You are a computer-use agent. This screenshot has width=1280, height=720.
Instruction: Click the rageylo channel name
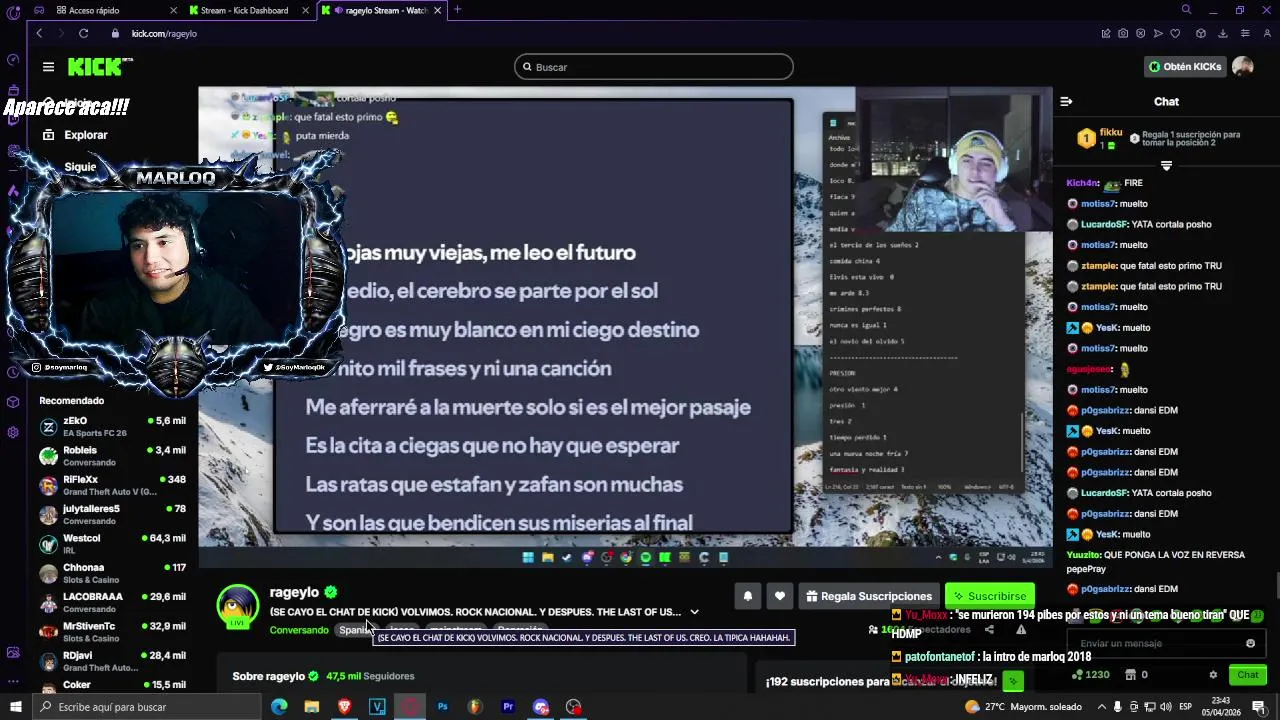click(x=294, y=592)
